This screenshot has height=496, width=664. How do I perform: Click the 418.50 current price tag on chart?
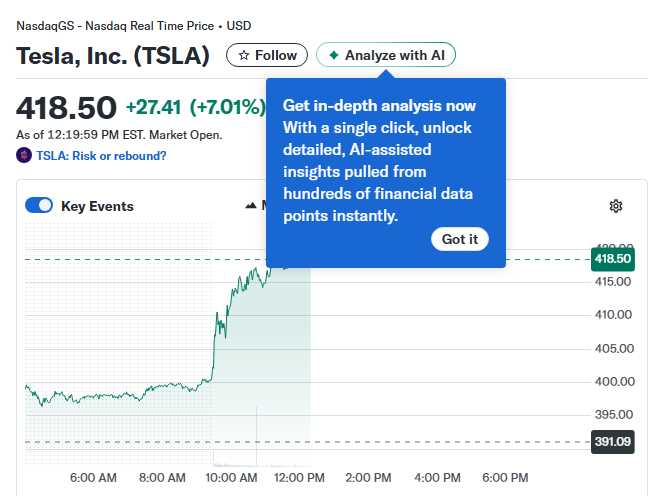tap(613, 259)
